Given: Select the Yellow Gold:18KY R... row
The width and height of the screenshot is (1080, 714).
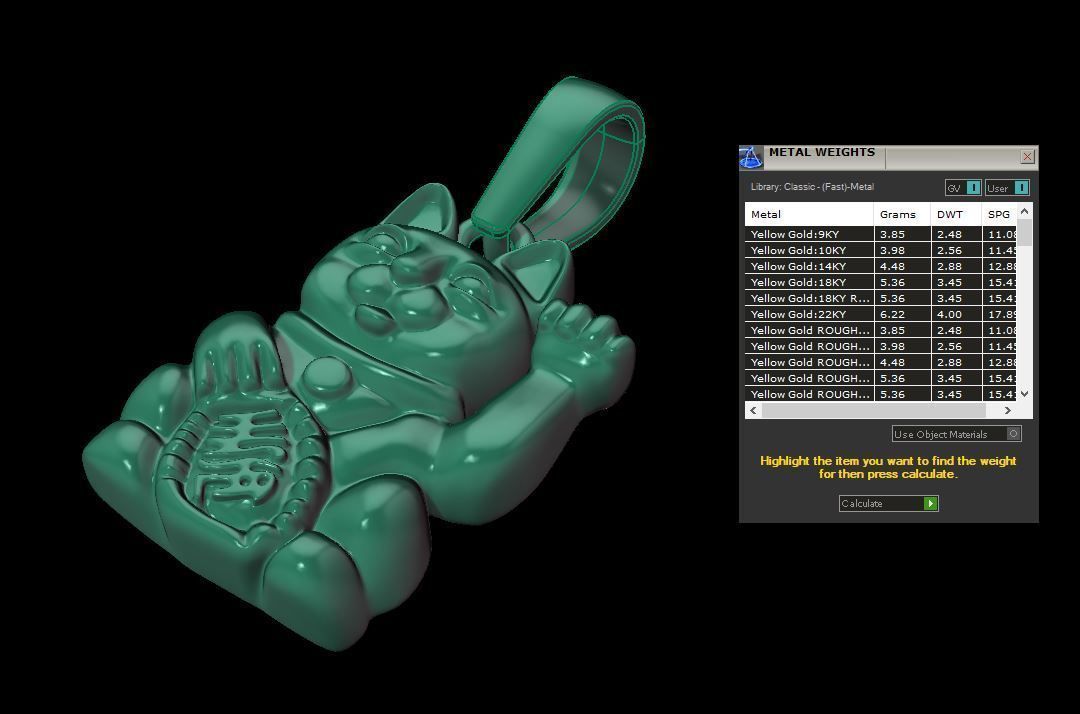Looking at the screenshot, I should tap(880, 298).
